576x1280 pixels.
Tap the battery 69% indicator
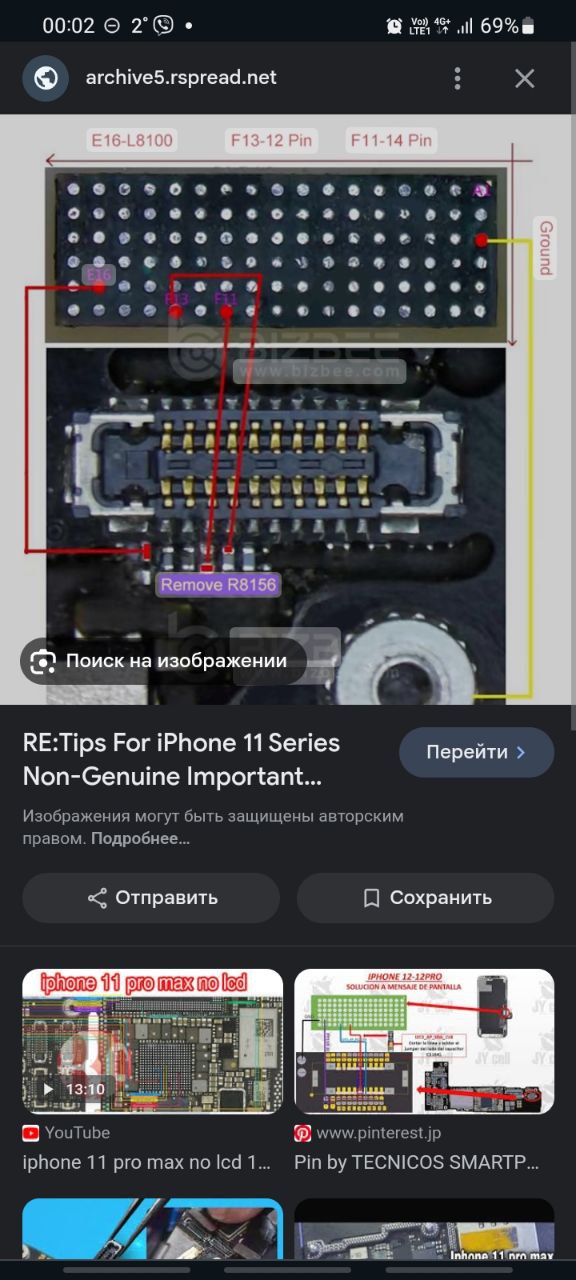(508, 26)
